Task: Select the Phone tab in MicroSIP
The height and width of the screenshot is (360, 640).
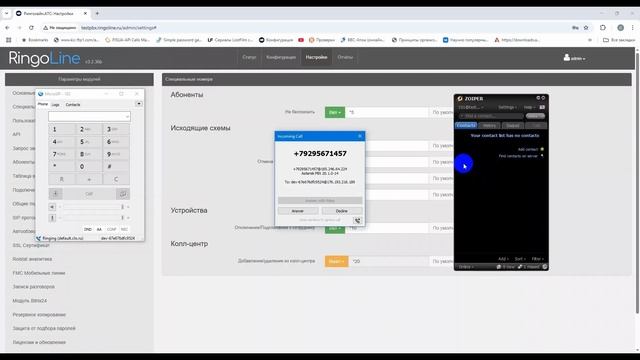Action: click(43, 104)
